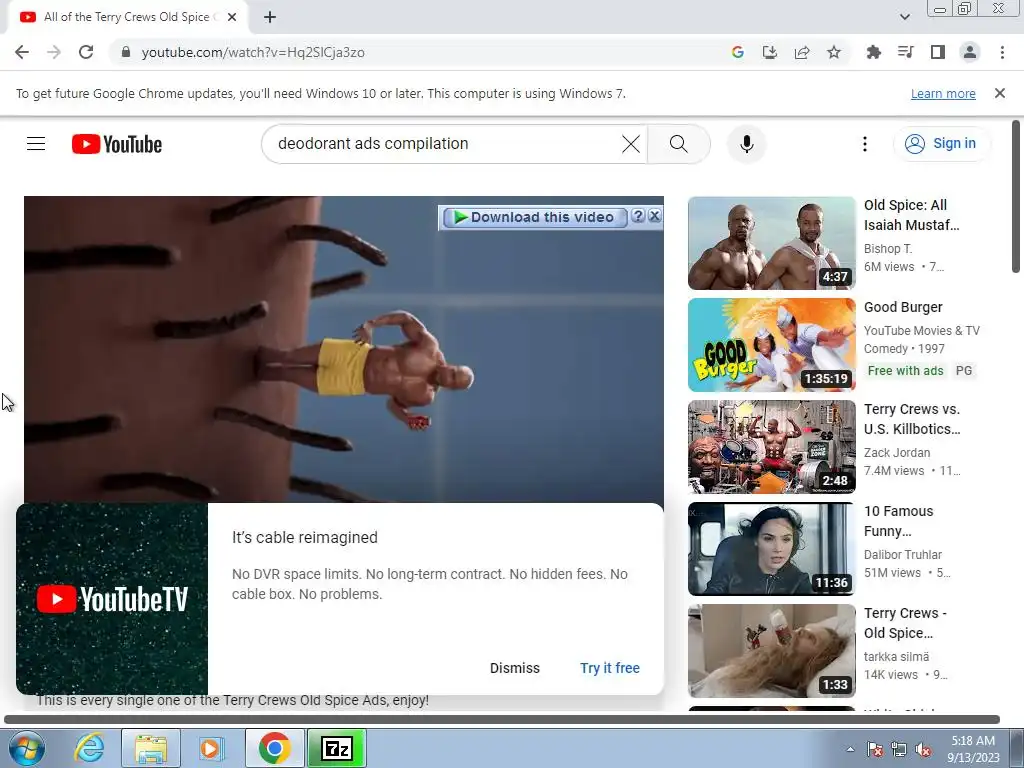This screenshot has height=768, width=1024.
Task: Open Windows Explorer from the taskbar
Action: tap(151, 748)
